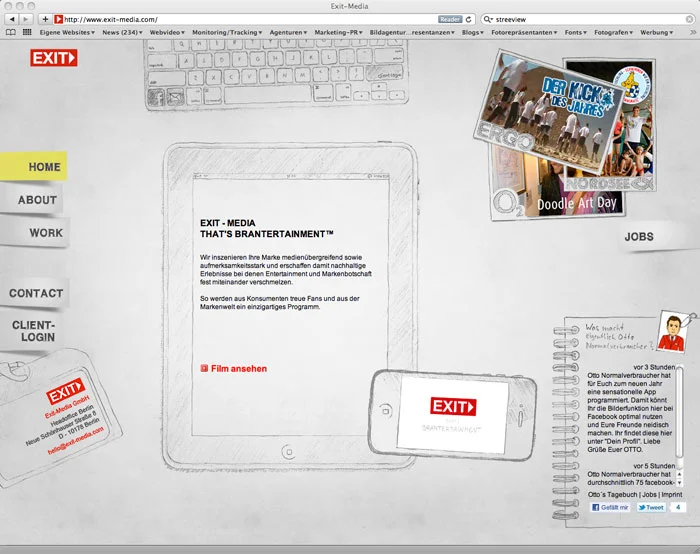Click the notepad feed scrollbar down arrow
This screenshot has width=700, height=554.
coord(679,482)
